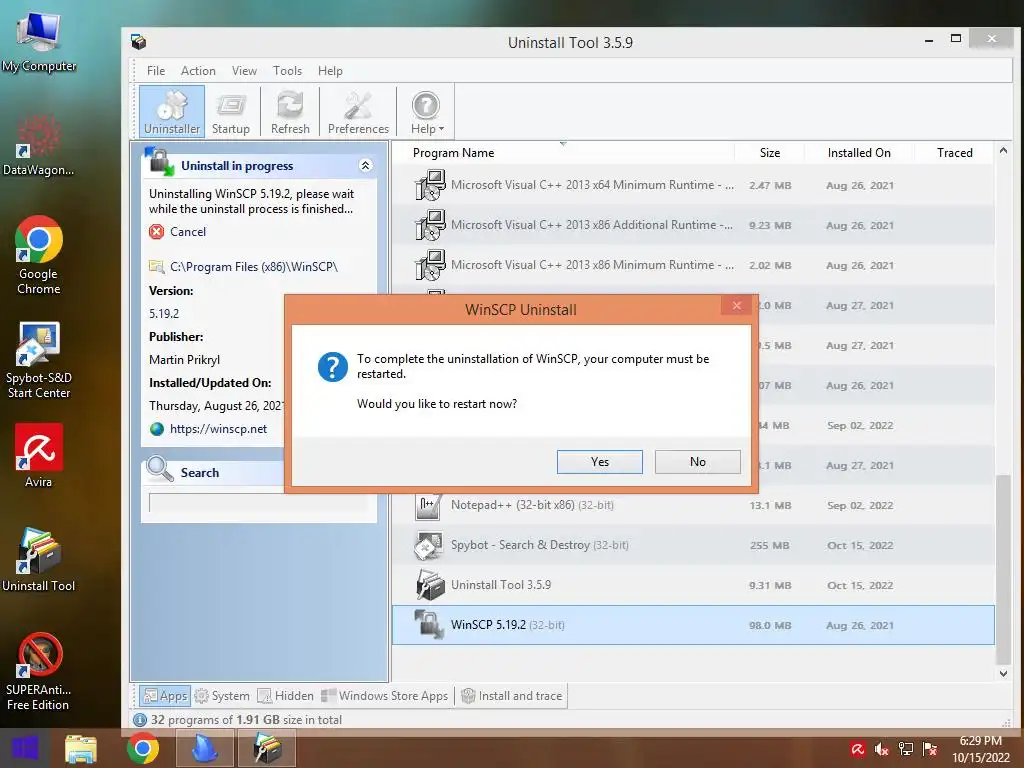Click the network tray icon
1024x768 pixels.
coord(906,749)
